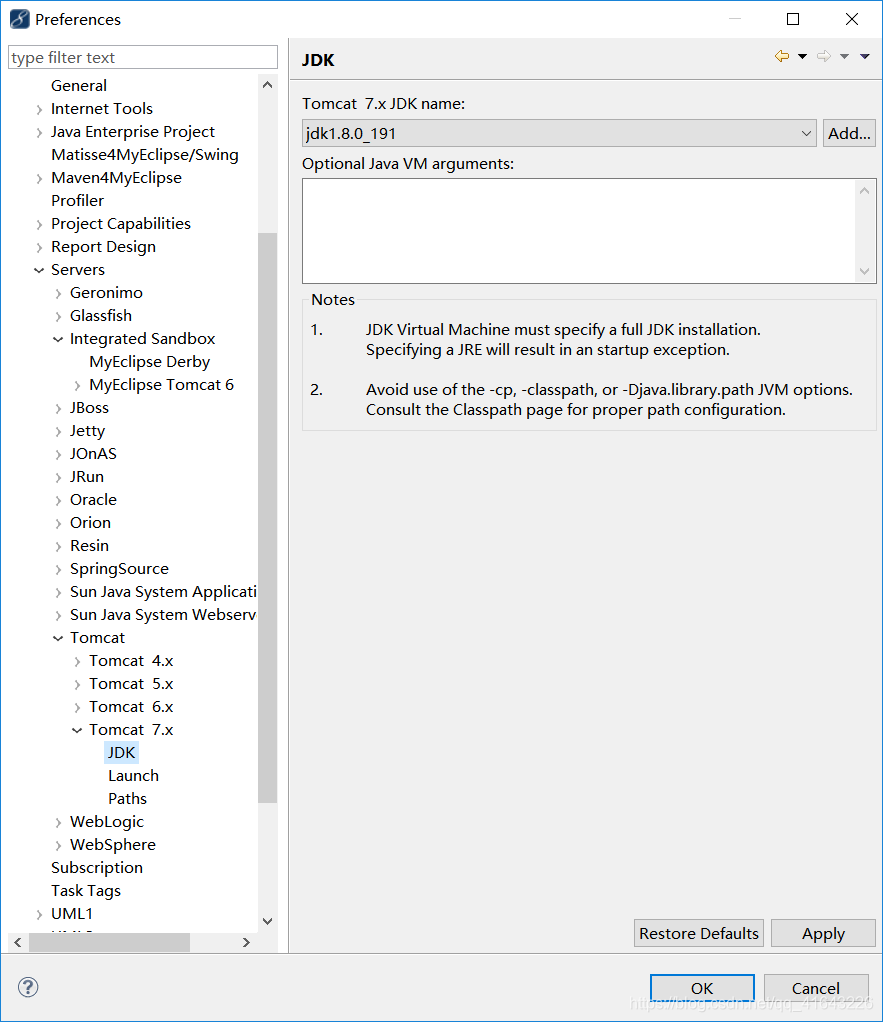
Task: Click the tree vertical scrollbar down arrow
Action: [x=267, y=921]
